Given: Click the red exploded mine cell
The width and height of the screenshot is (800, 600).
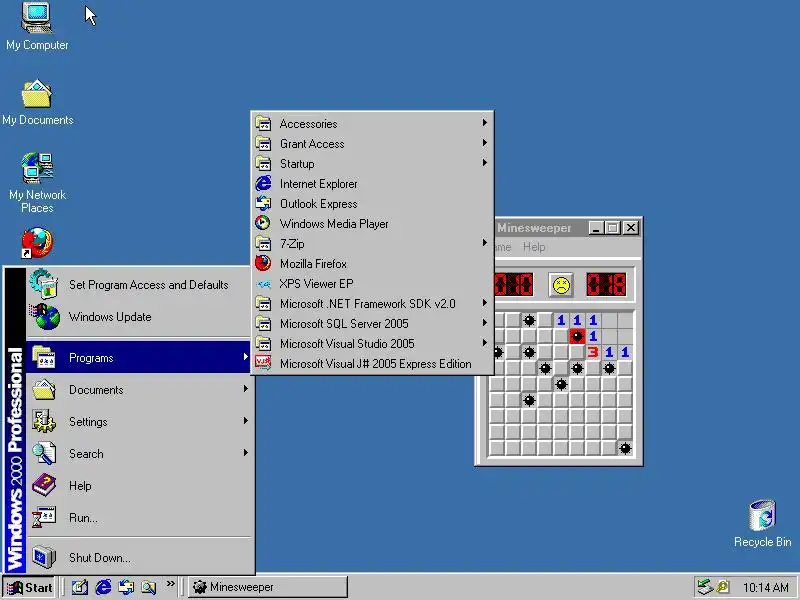Looking at the screenshot, I should pos(577,336).
